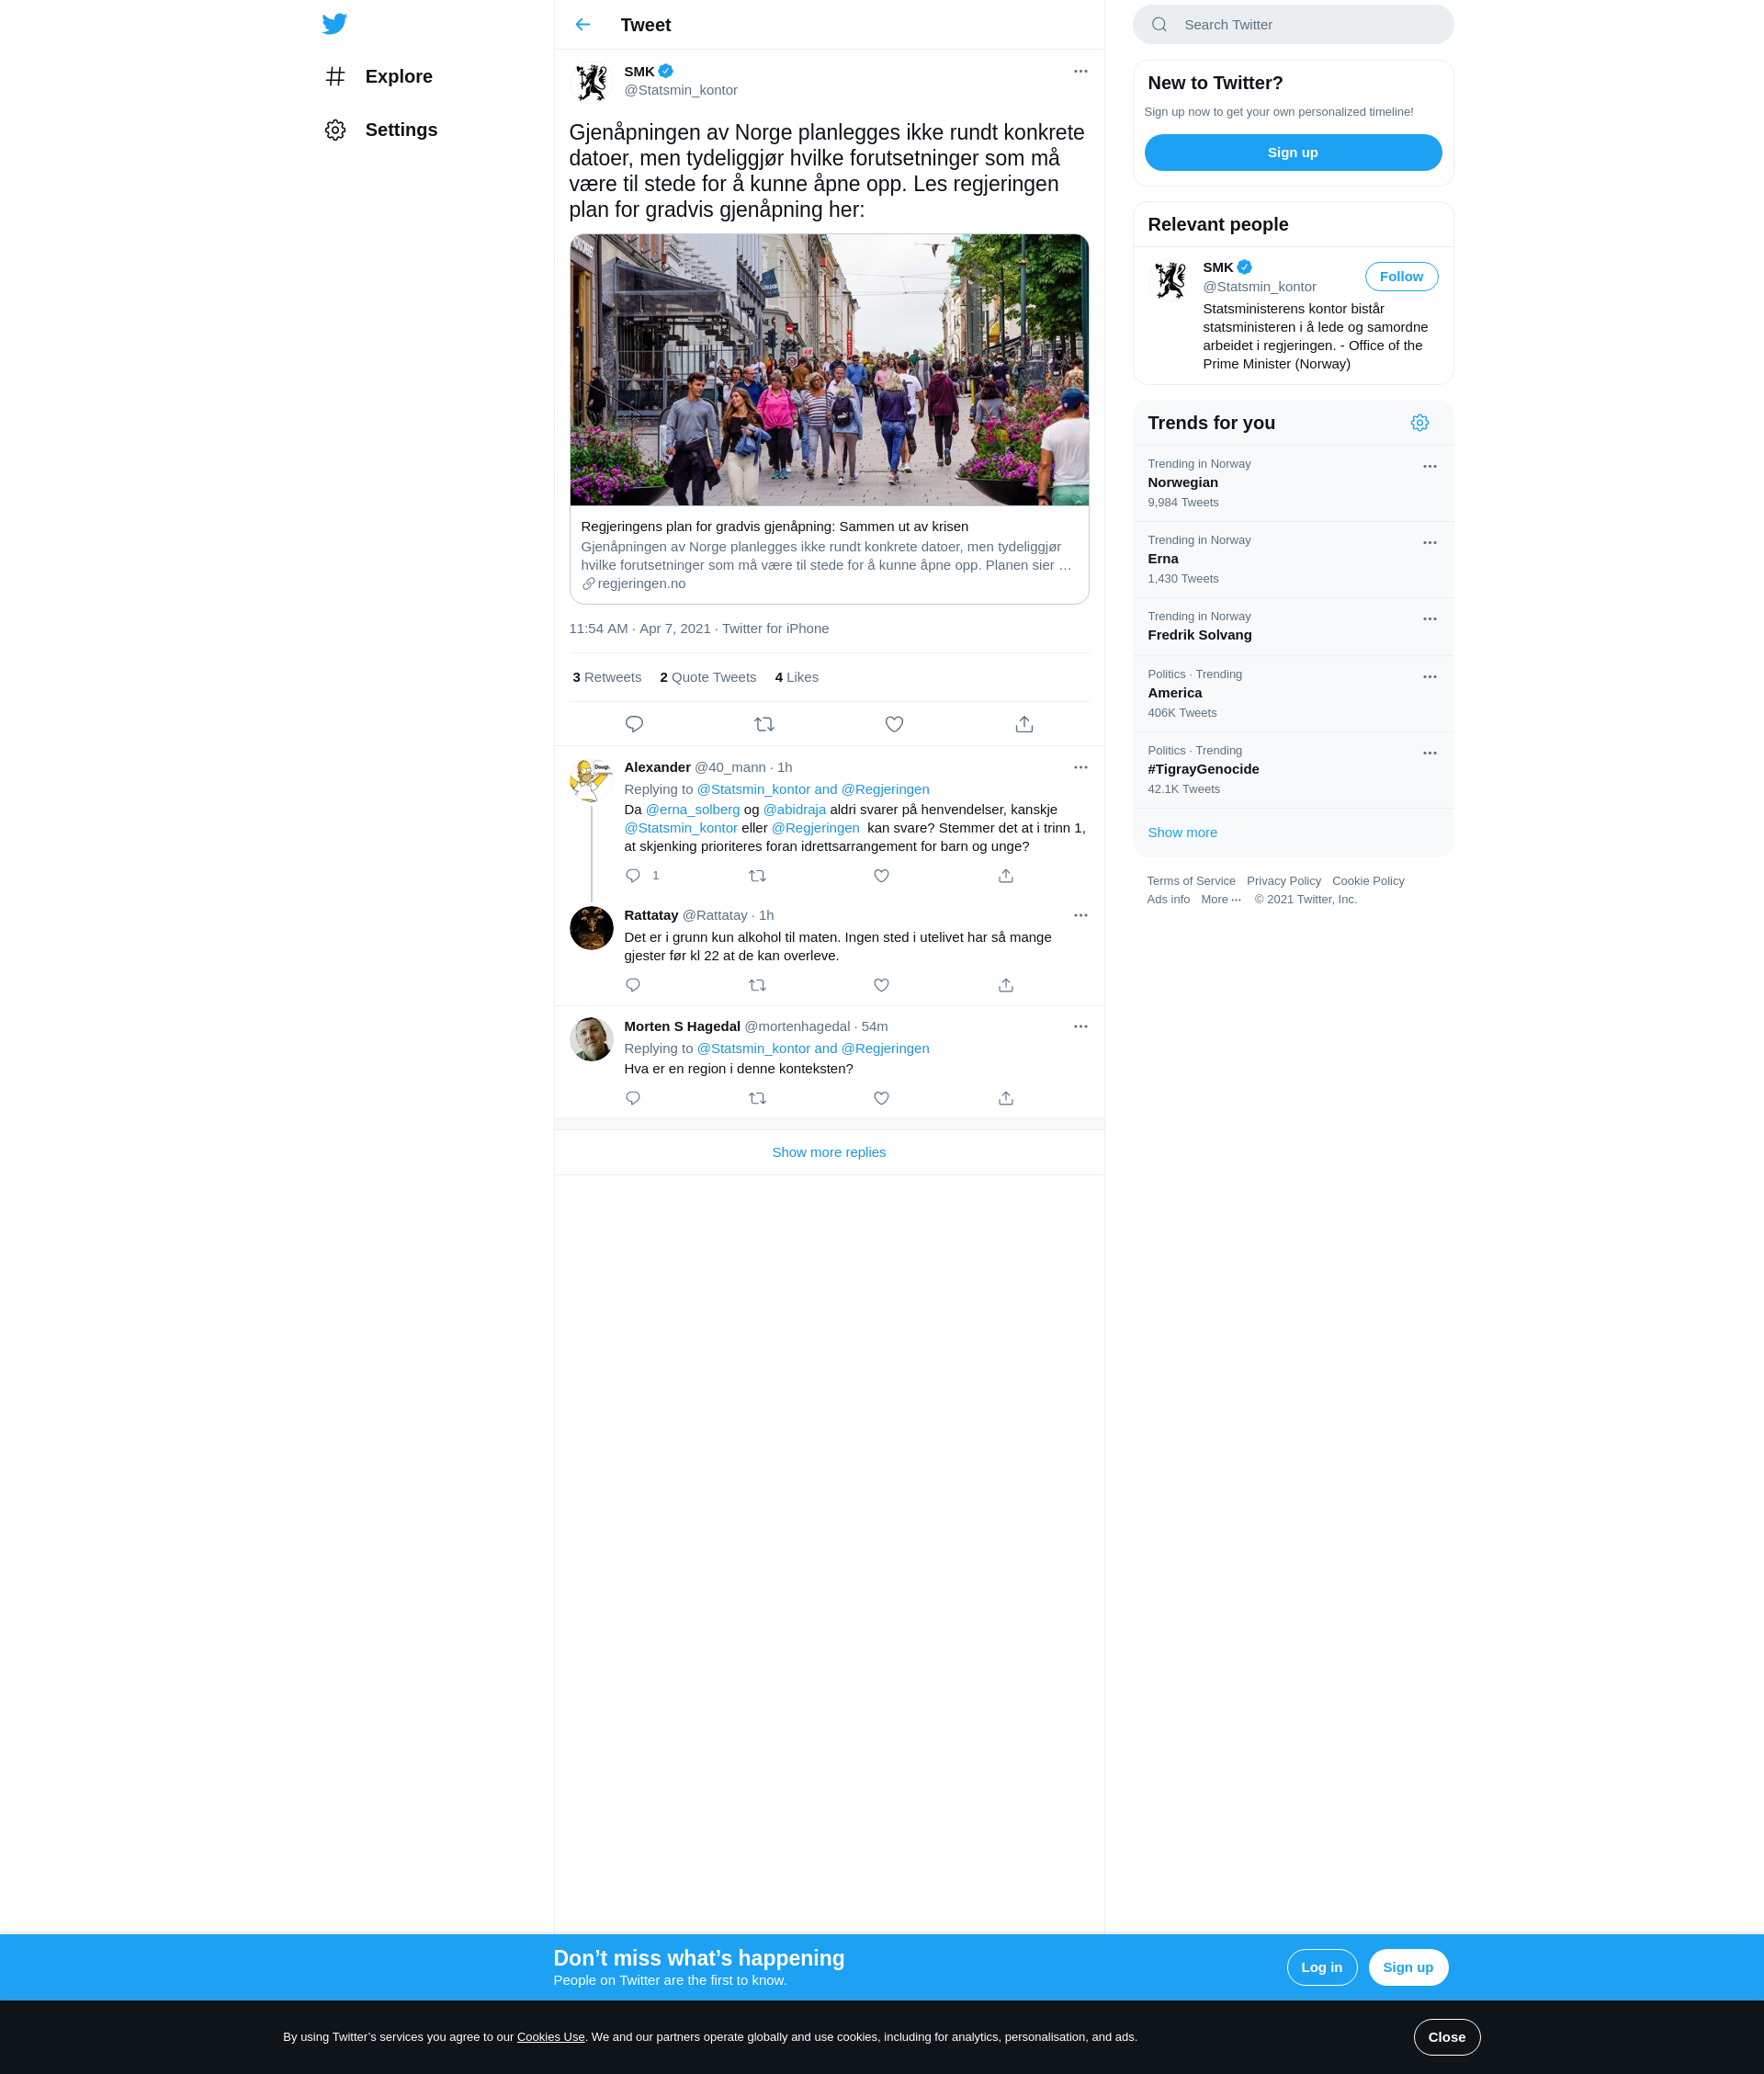
Task: Show more replies
Action: tap(828, 1152)
